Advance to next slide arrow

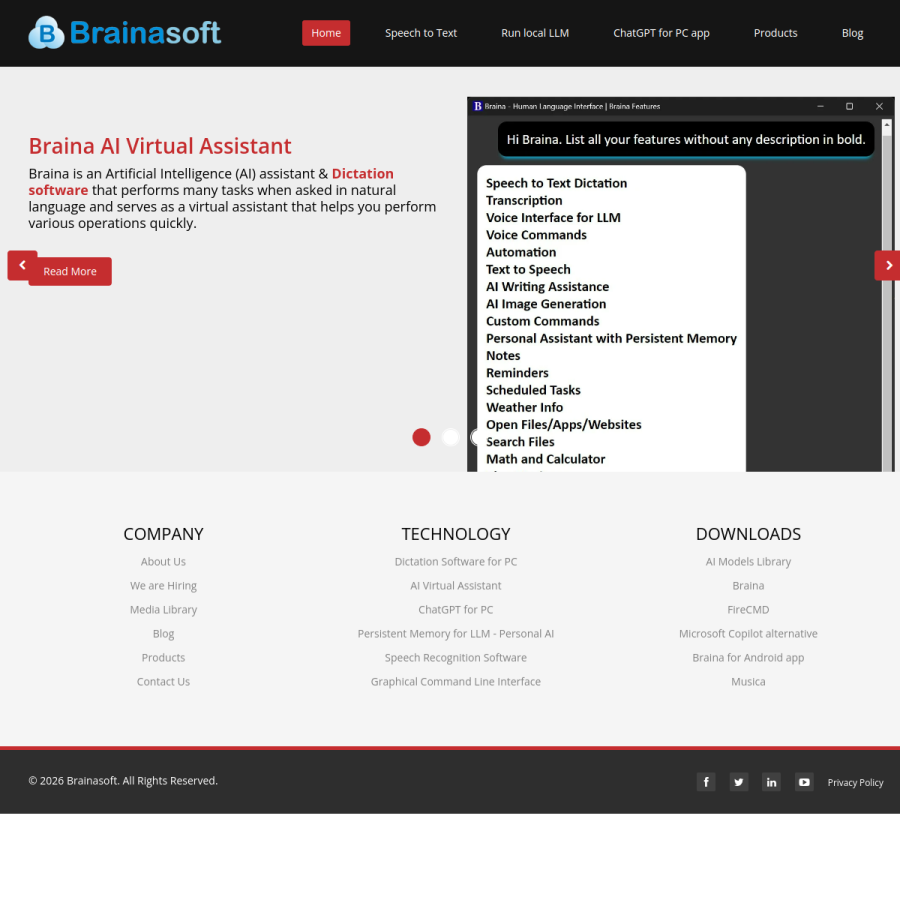[887, 265]
